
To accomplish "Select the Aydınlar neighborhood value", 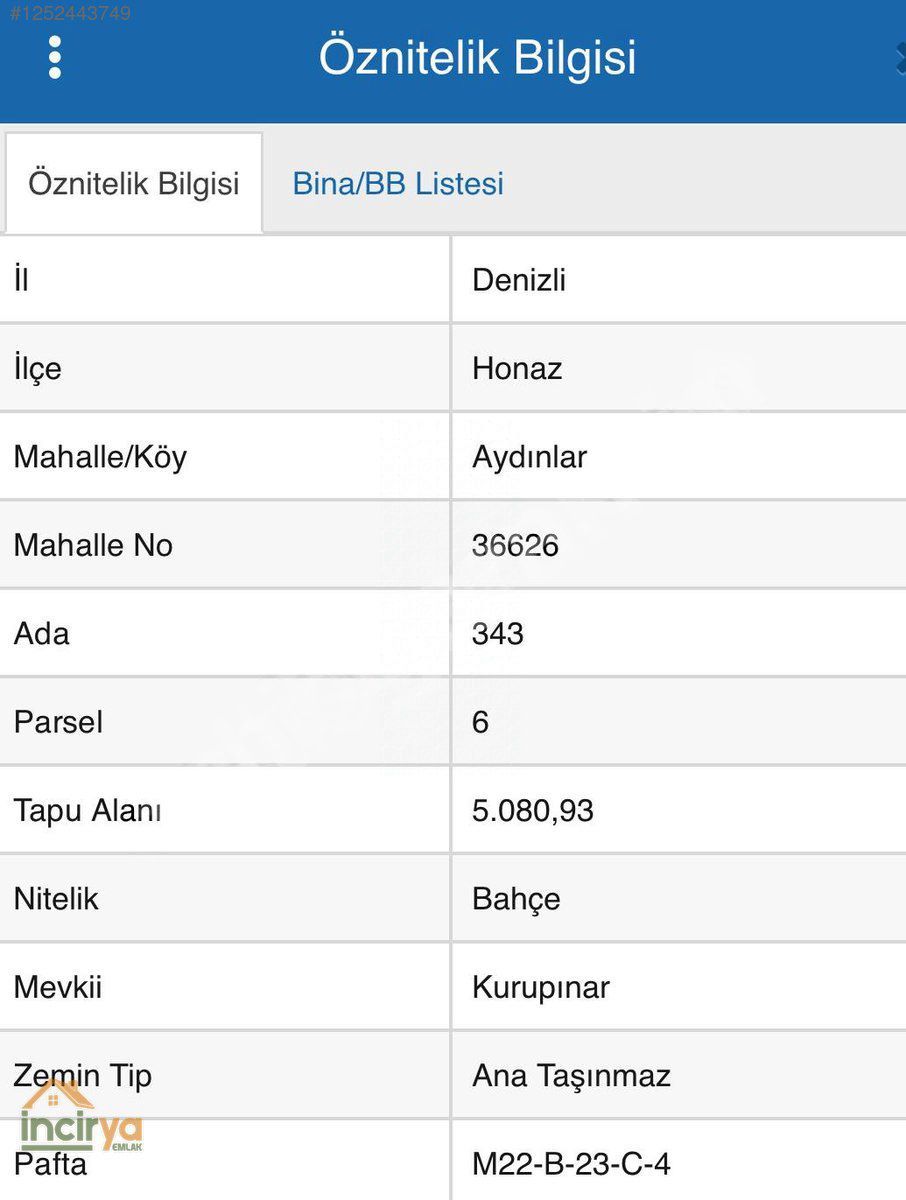I will point(529,457).
